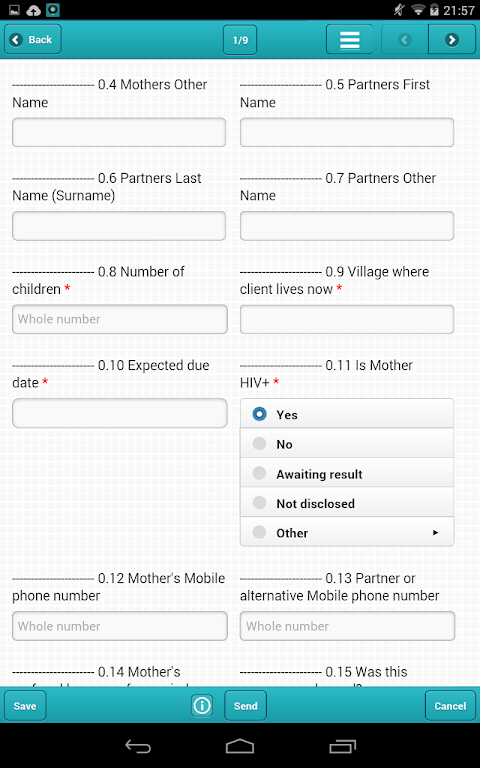Screen dimensions: 480x768
Task: Expand the Other option arrow
Action: click(x=435, y=532)
